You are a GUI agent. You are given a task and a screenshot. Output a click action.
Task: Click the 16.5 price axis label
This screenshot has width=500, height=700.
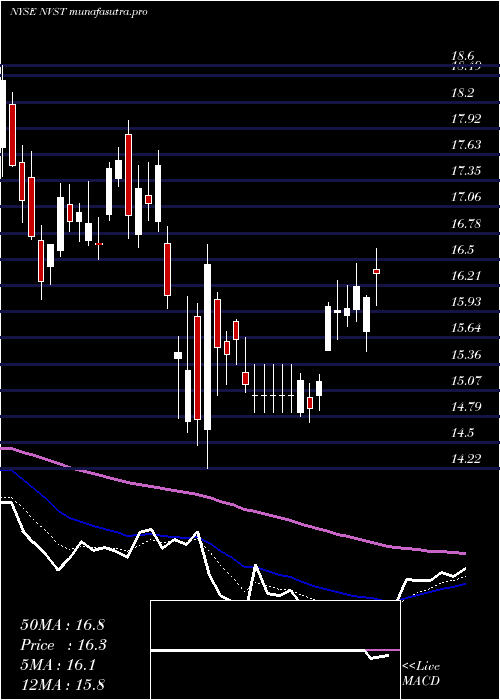point(462,249)
